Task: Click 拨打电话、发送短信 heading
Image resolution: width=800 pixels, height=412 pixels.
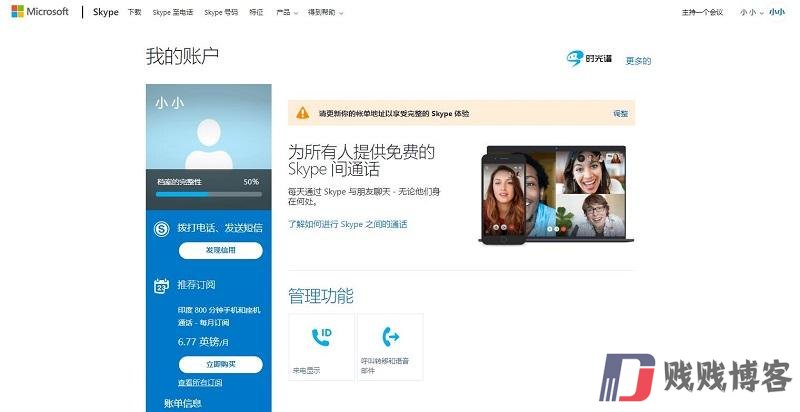Action: click(x=220, y=228)
